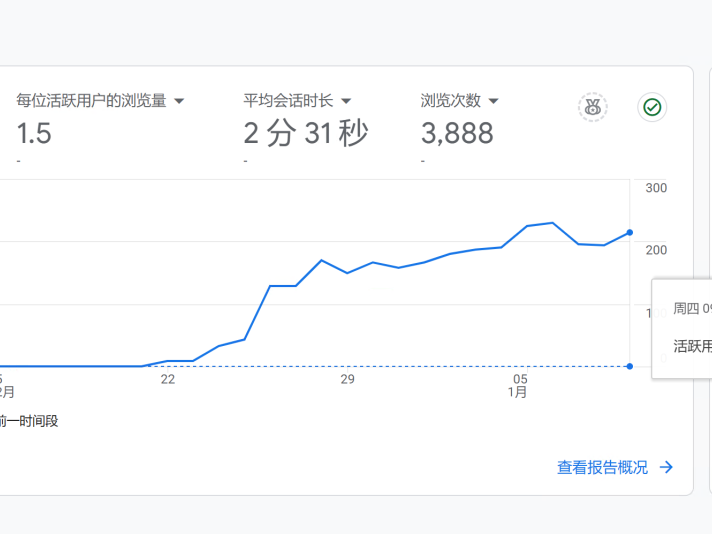Open the 平均会话时长 metric dropdown
This screenshot has height=534, width=712.
[346, 101]
